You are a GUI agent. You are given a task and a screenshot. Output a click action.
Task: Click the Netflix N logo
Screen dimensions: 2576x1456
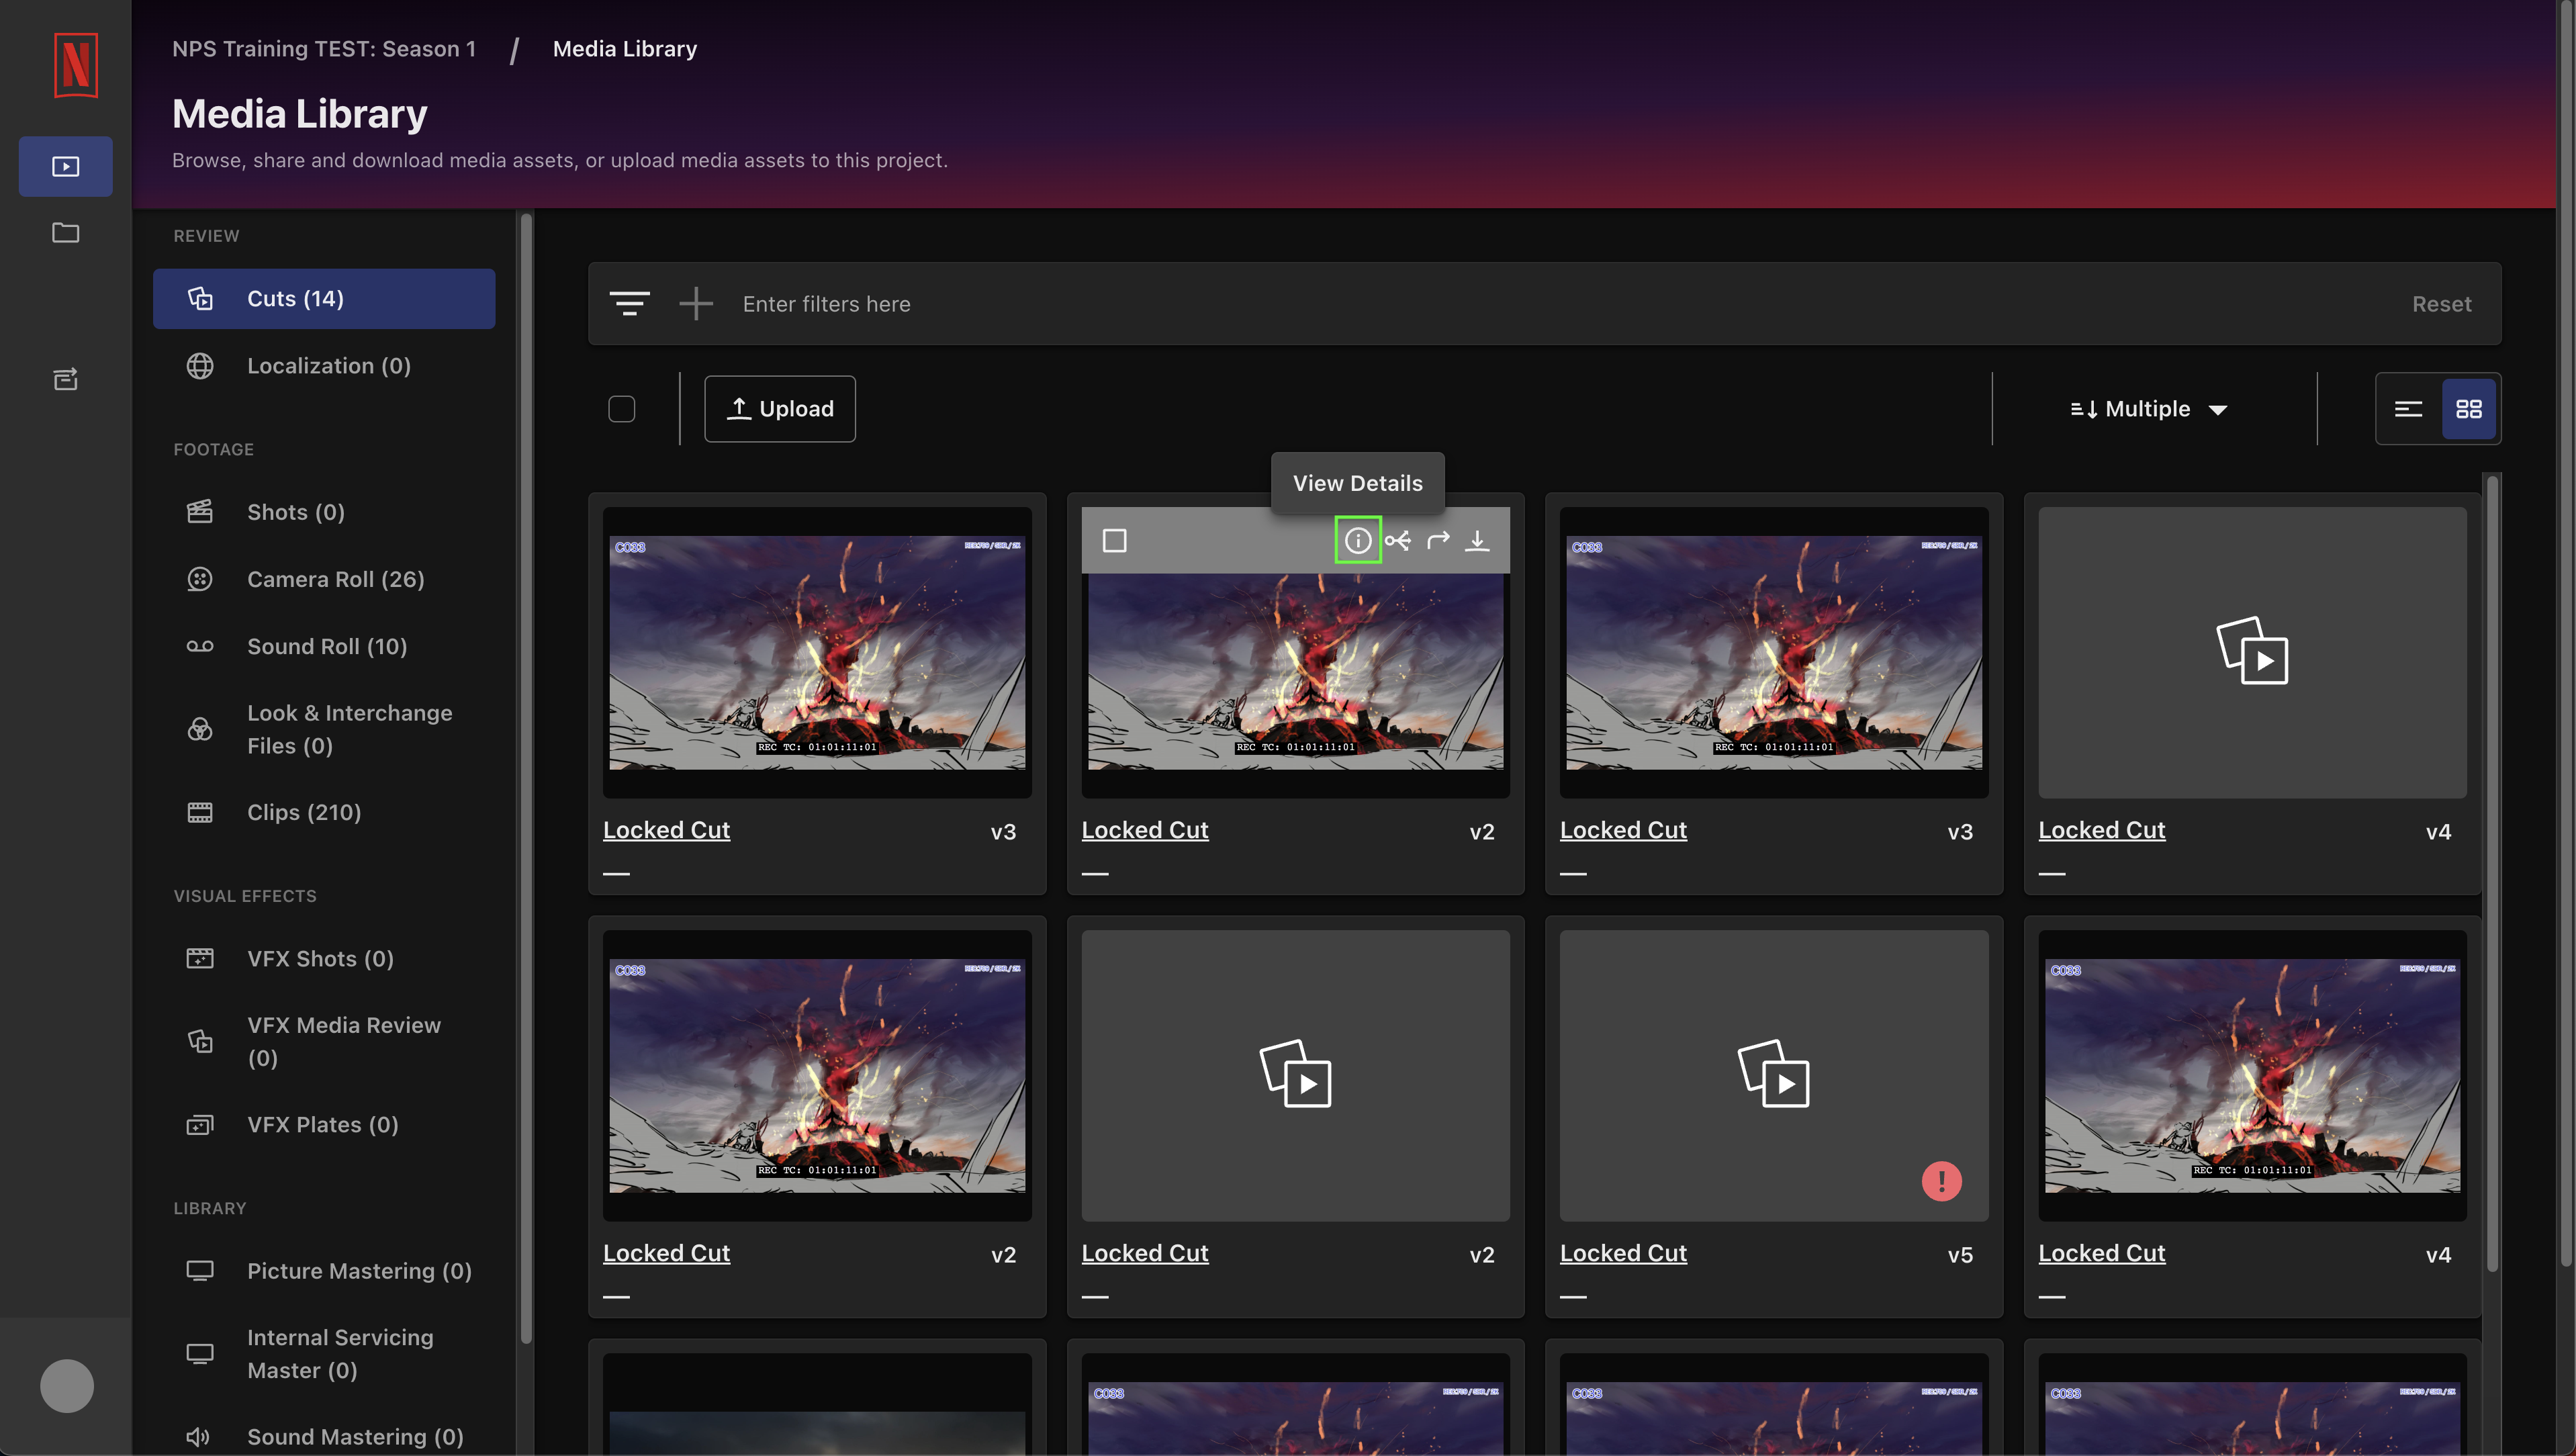pos(75,65)
